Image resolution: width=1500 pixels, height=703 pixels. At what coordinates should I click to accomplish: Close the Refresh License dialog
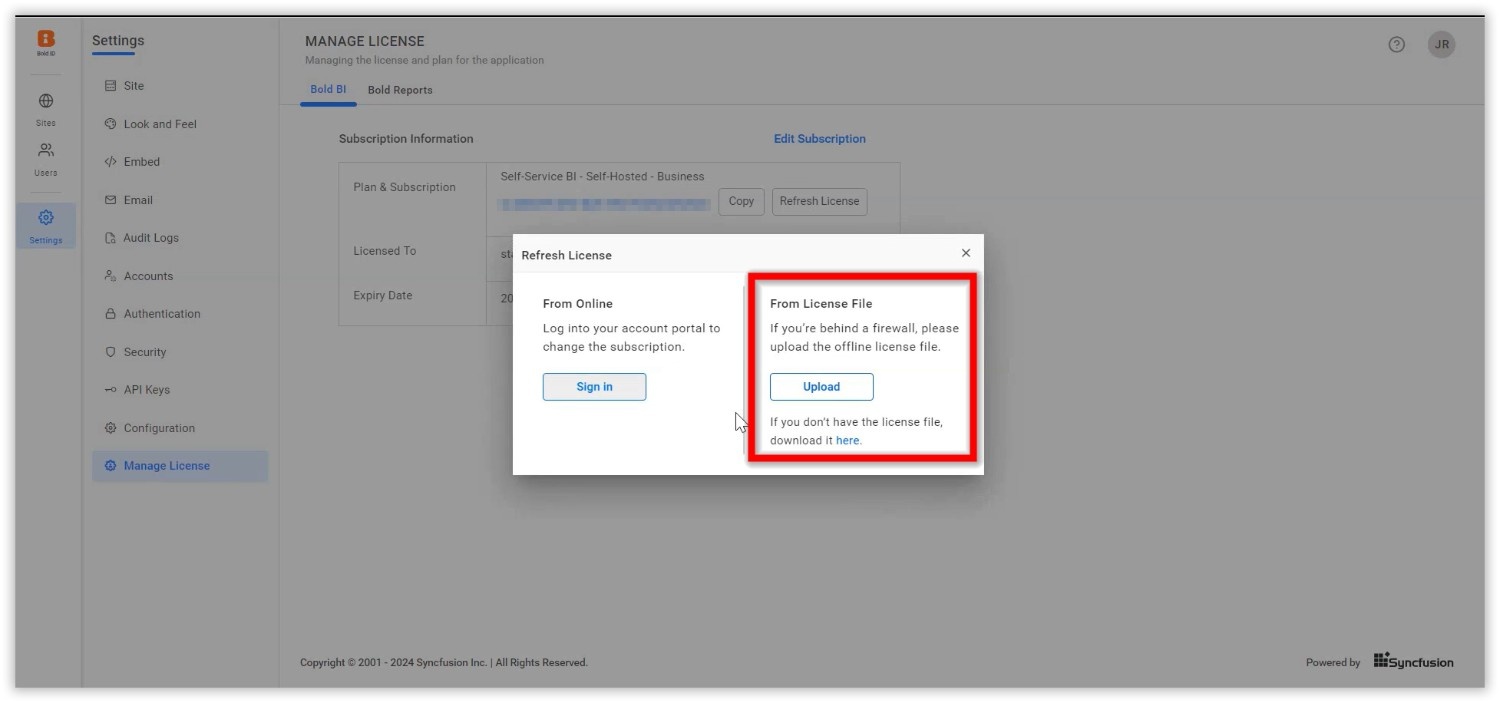coord(966,253)
